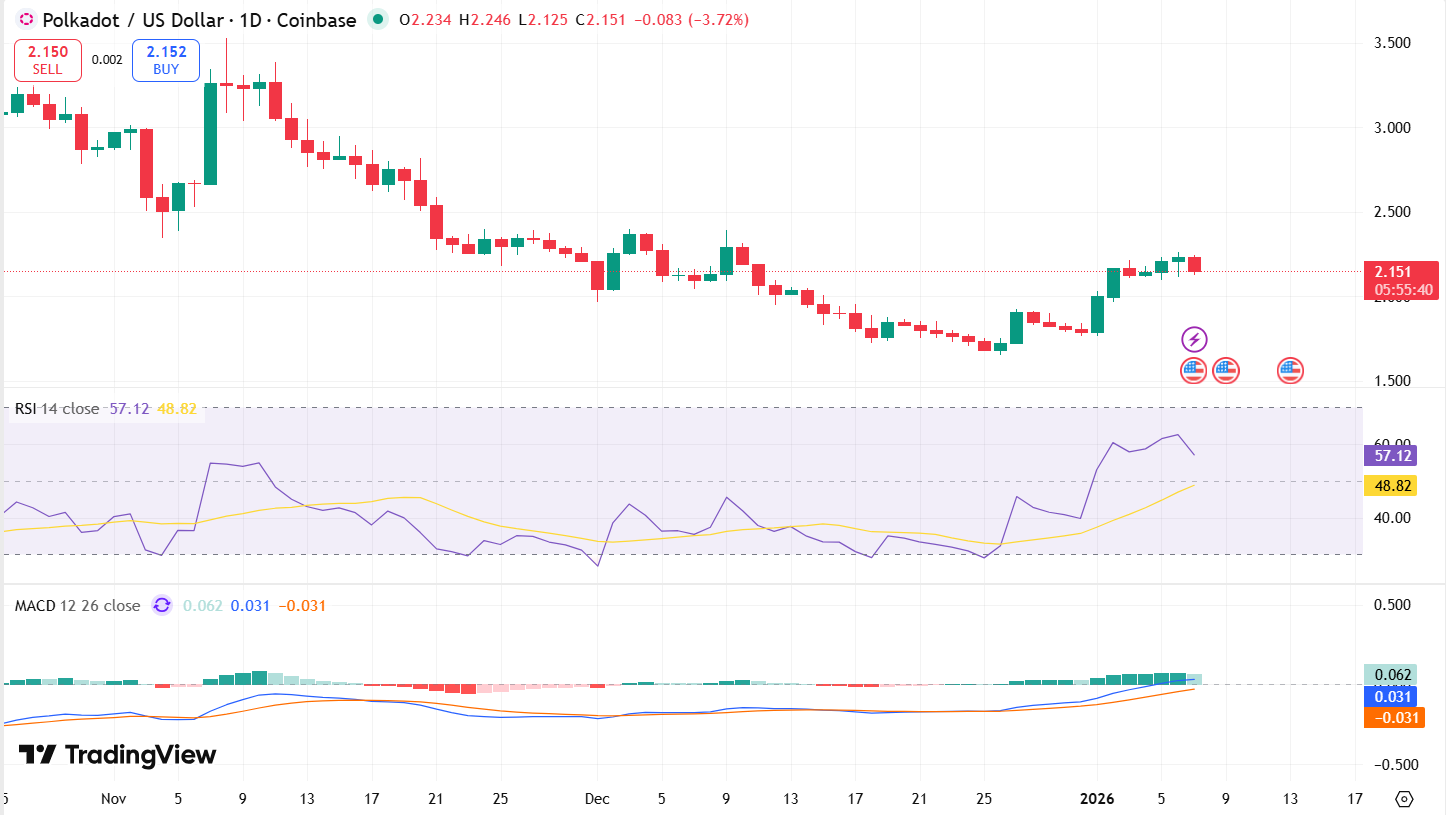Click the rightmost US flag event icon
The image size is (1446, 815).
click(1290, 370)
